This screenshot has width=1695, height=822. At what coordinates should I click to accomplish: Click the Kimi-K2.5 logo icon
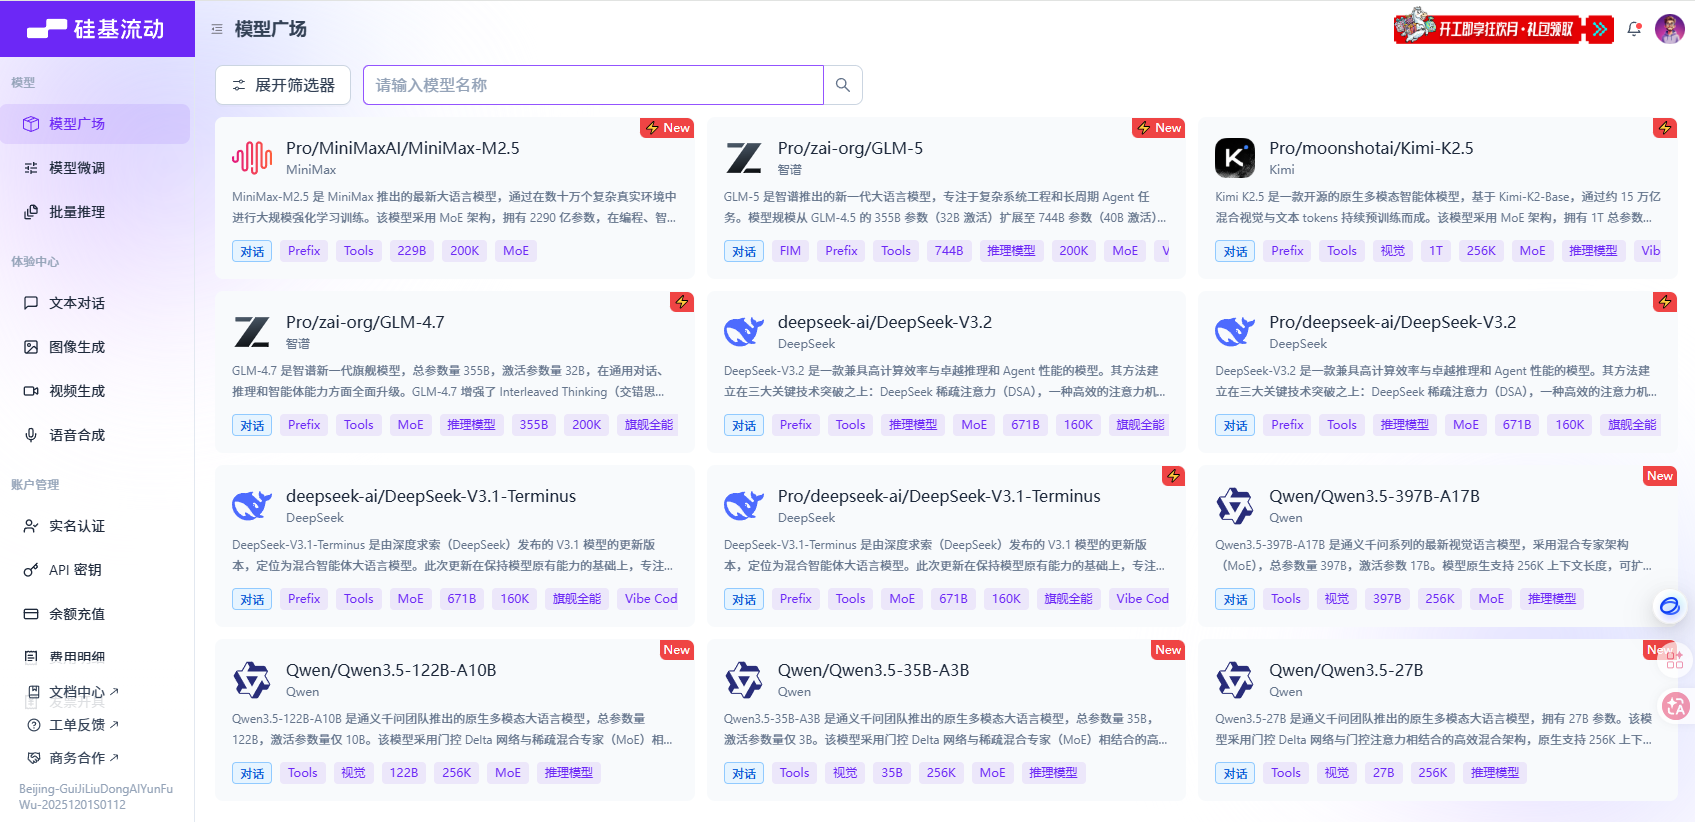[1235, 158]
